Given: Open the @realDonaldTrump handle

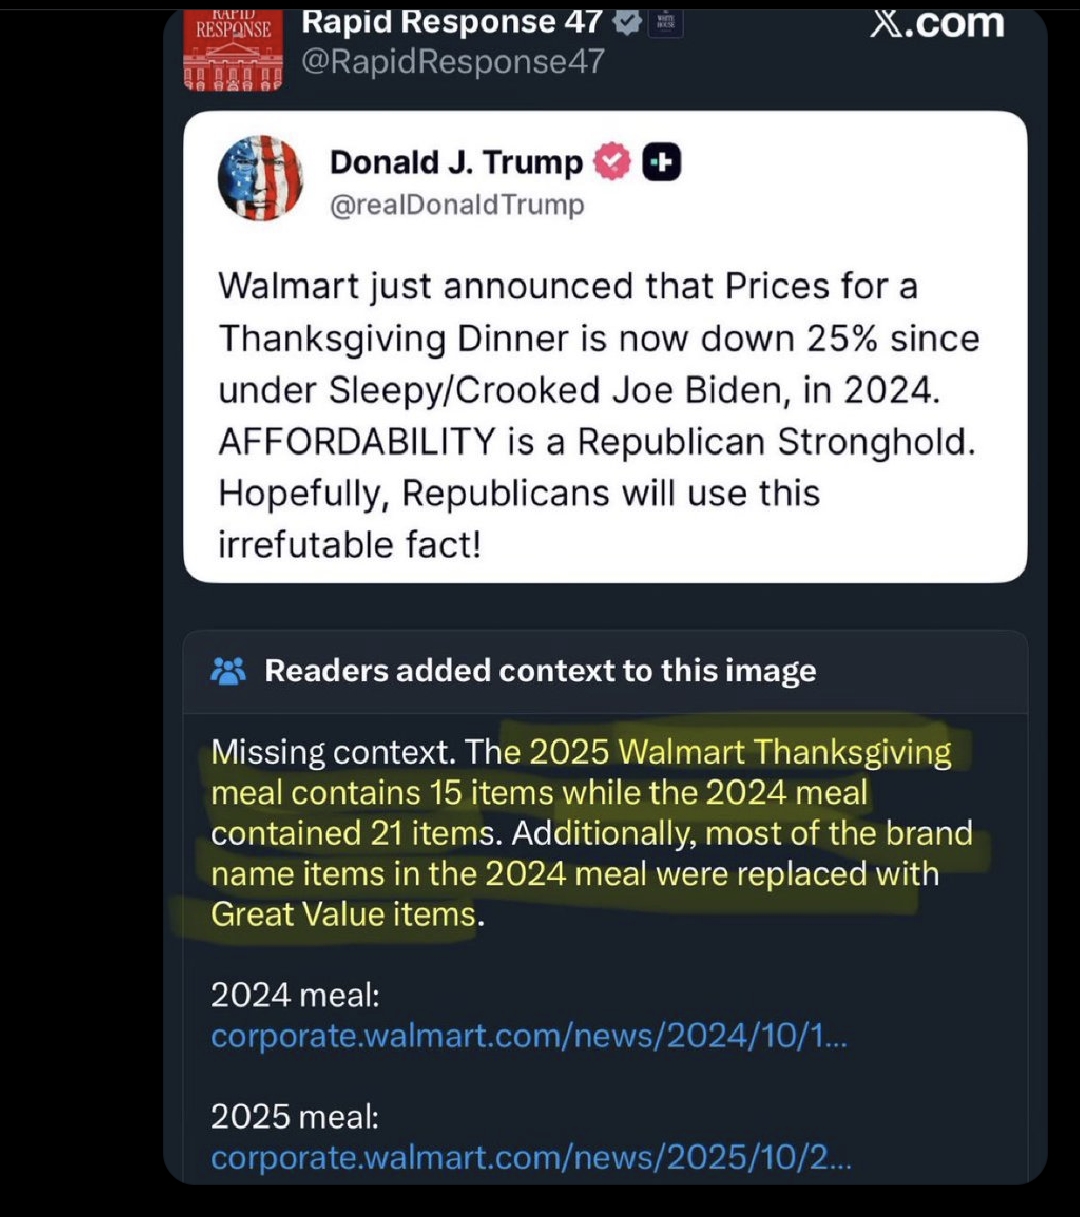Looking at the screenshot, I should [x=457, y=204].
